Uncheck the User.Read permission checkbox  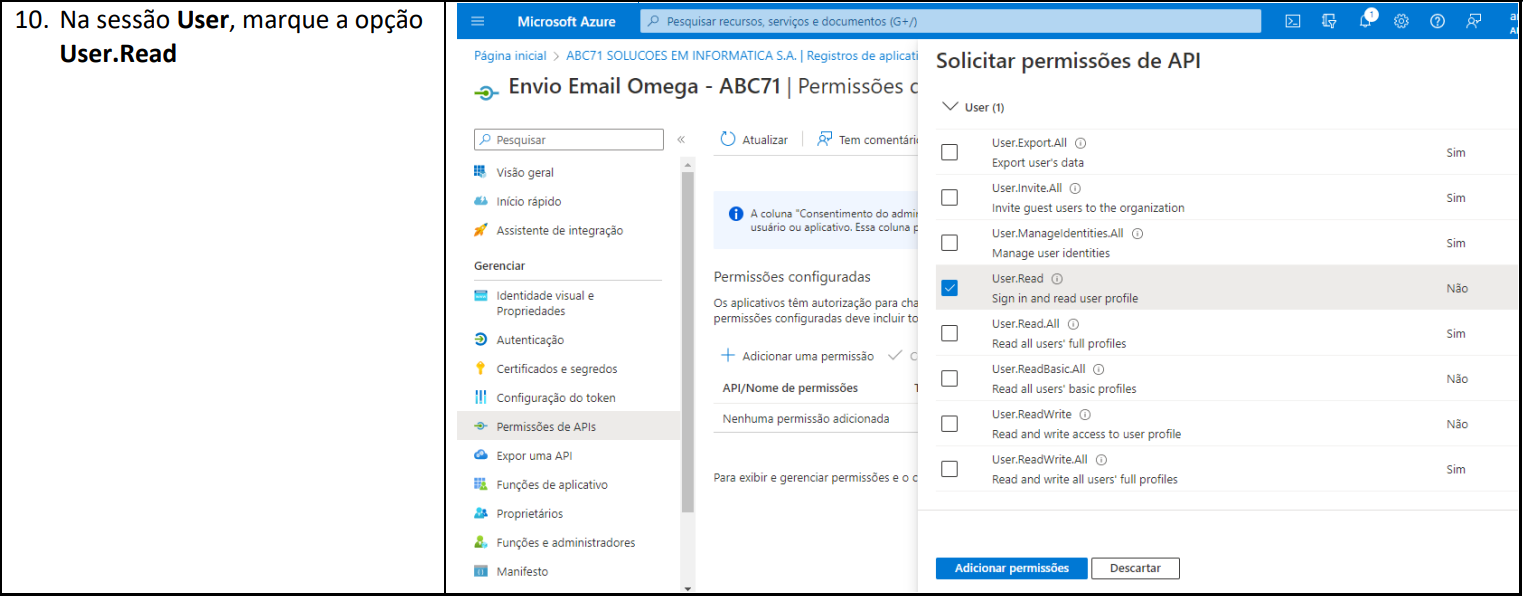[x=949, y=288]
